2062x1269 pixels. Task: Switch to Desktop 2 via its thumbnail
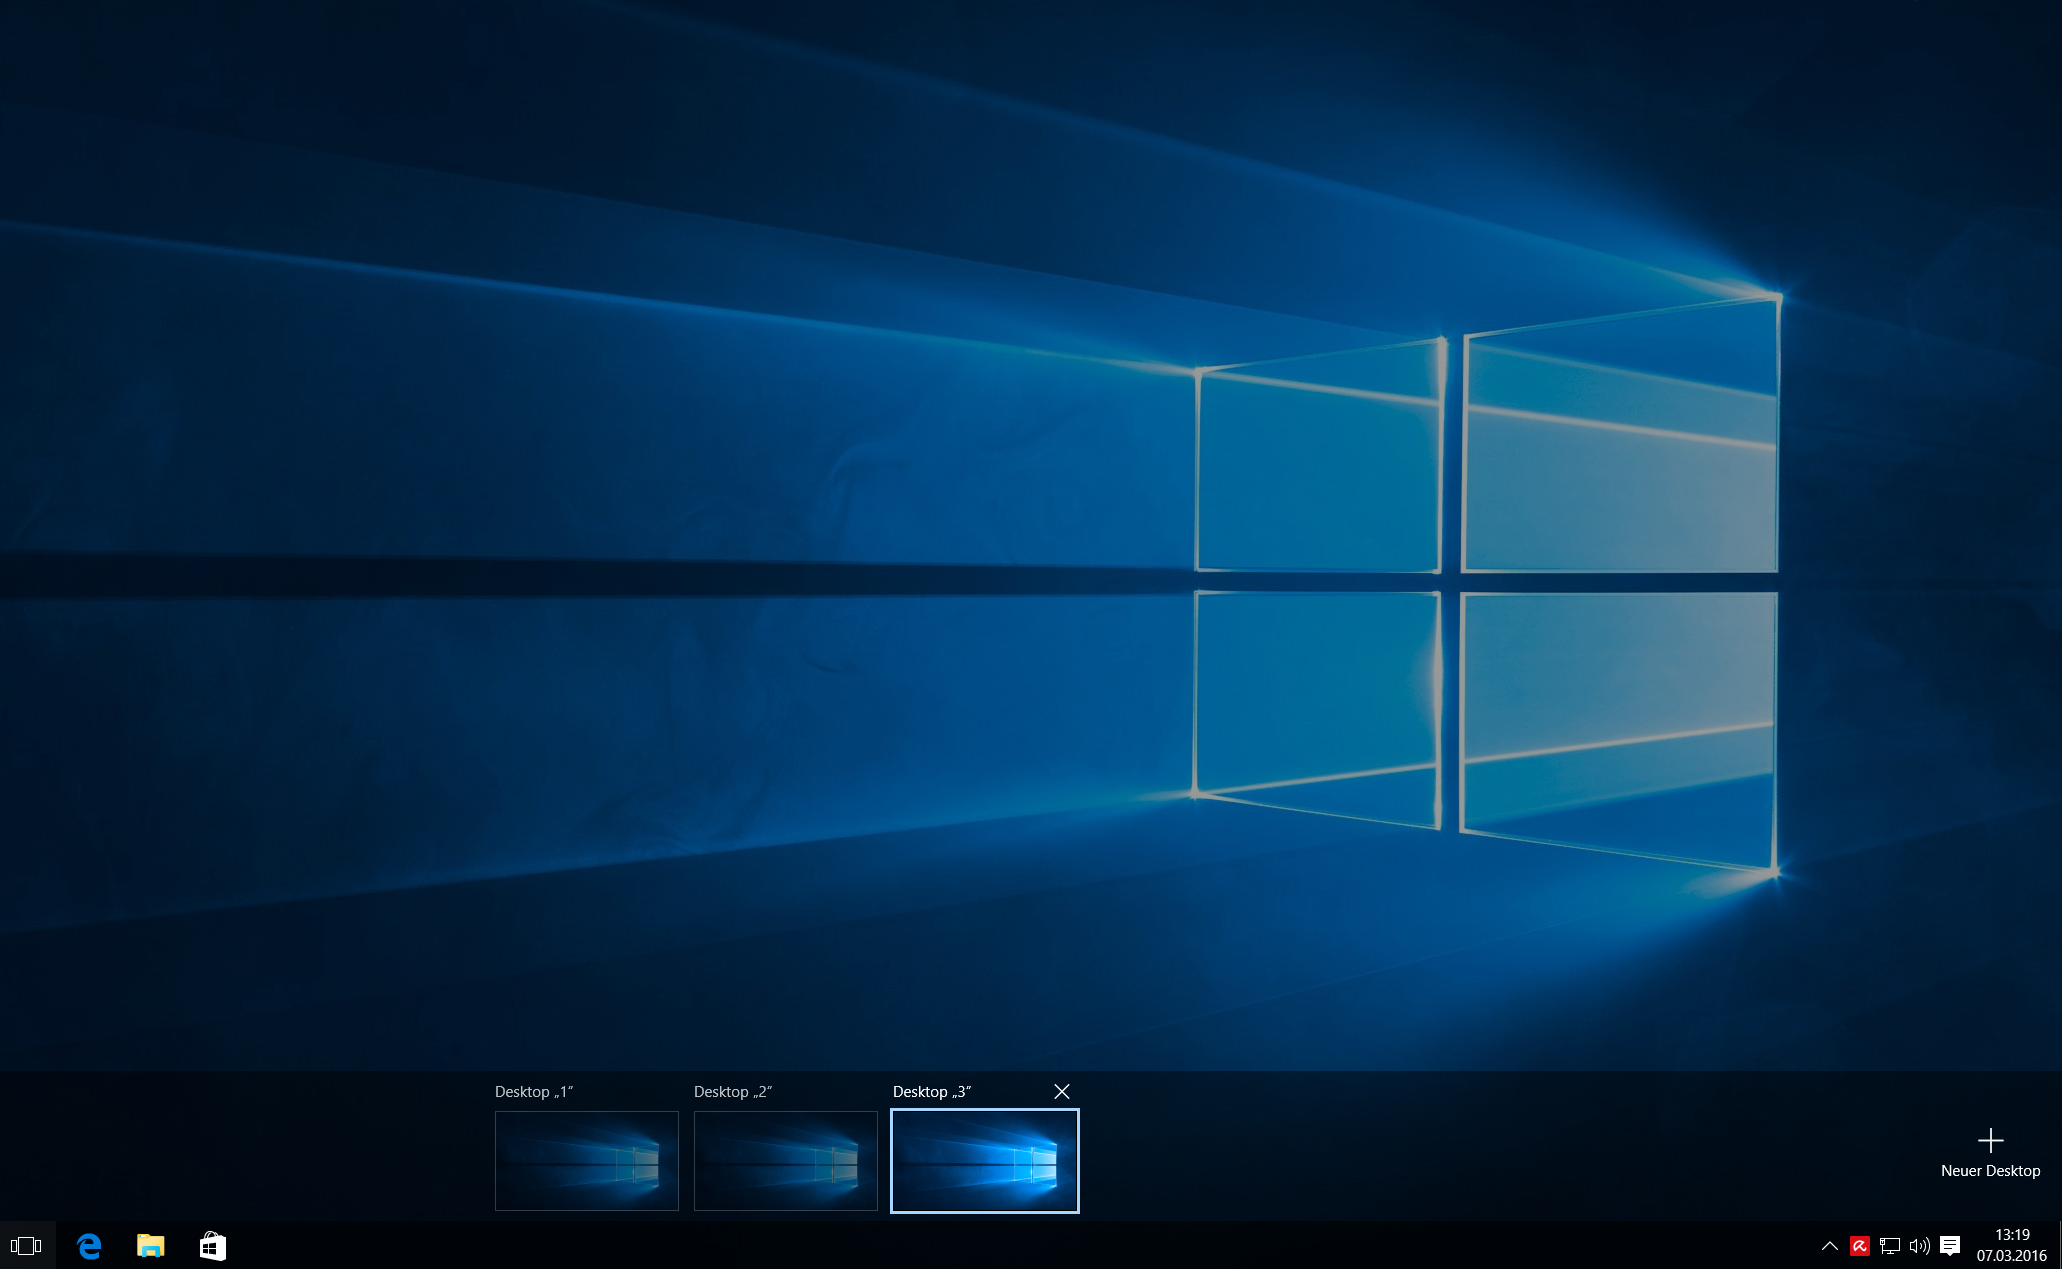(785, 1160)
